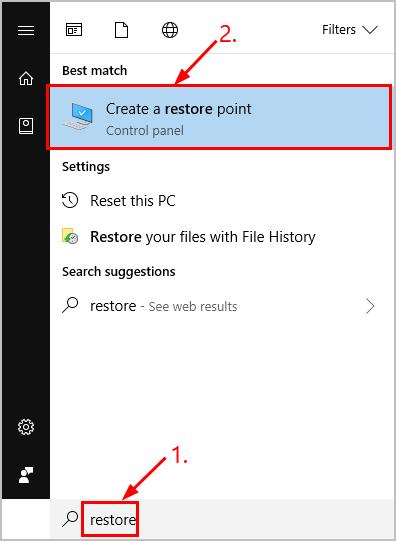Image resolution: width=396 pixels, height=541 pixels.
Task: Expand the web results chevron arrow
Action: tap(370, 306)
